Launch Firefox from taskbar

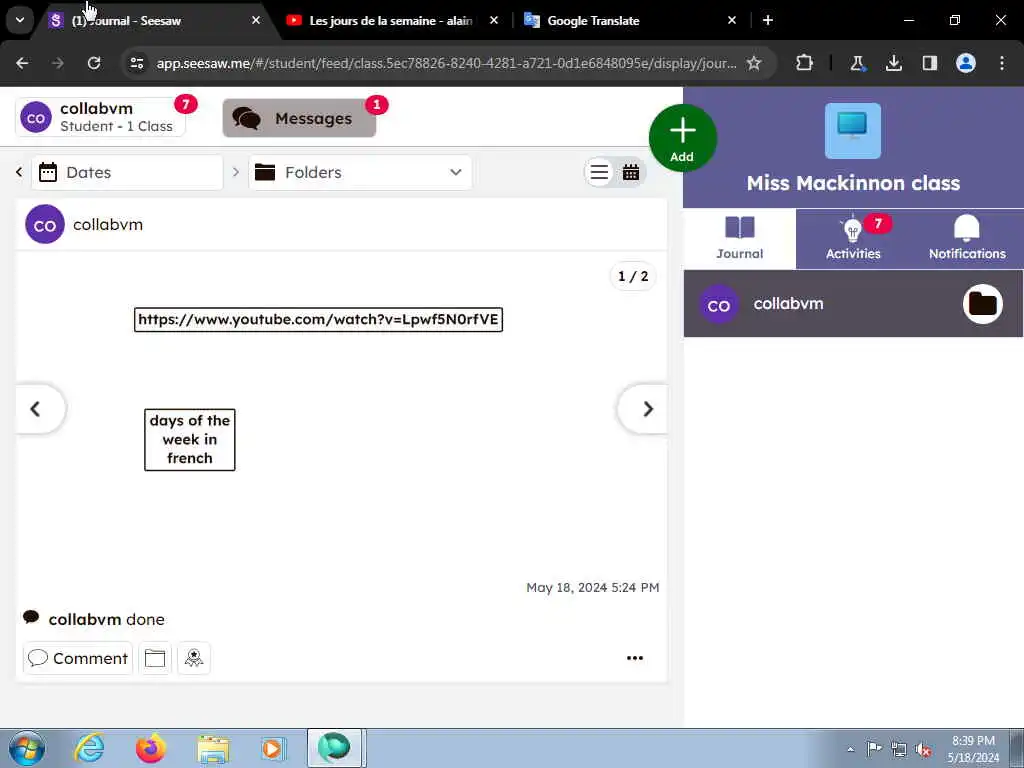(x=150, y=748)
